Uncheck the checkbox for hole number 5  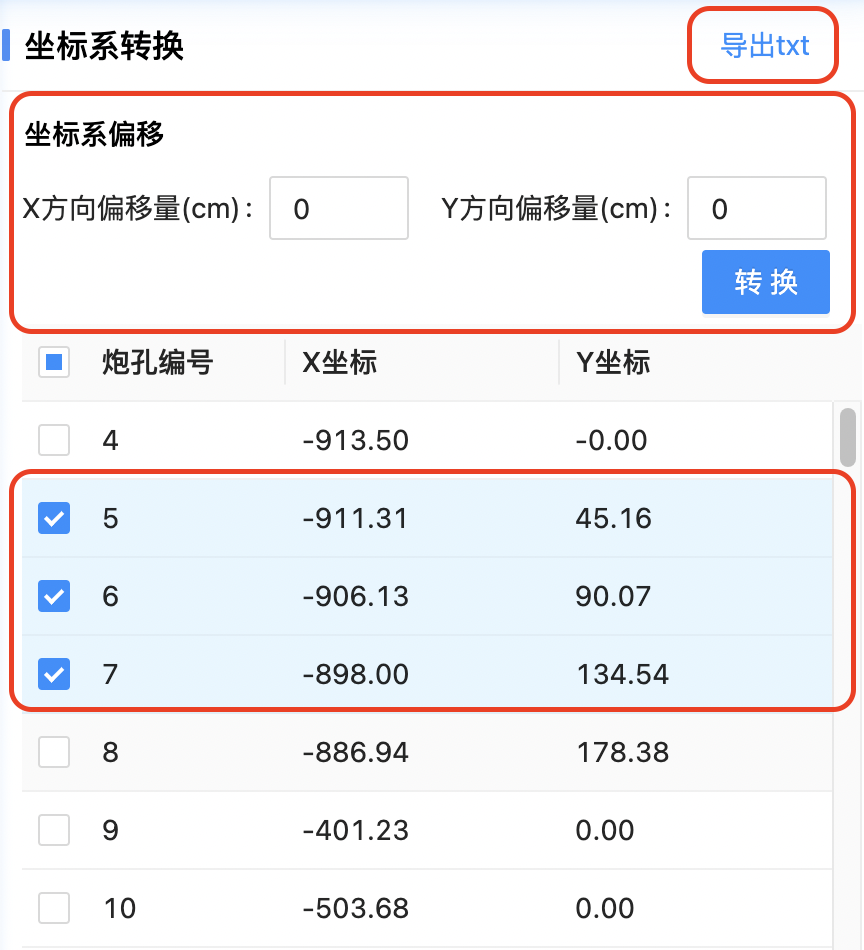[x=54, y=518]
